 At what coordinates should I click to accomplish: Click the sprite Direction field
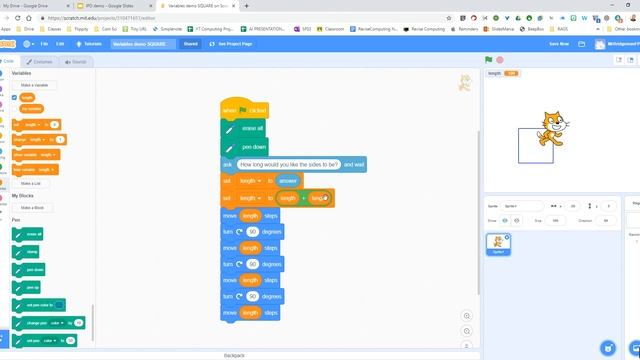point(606,220)
